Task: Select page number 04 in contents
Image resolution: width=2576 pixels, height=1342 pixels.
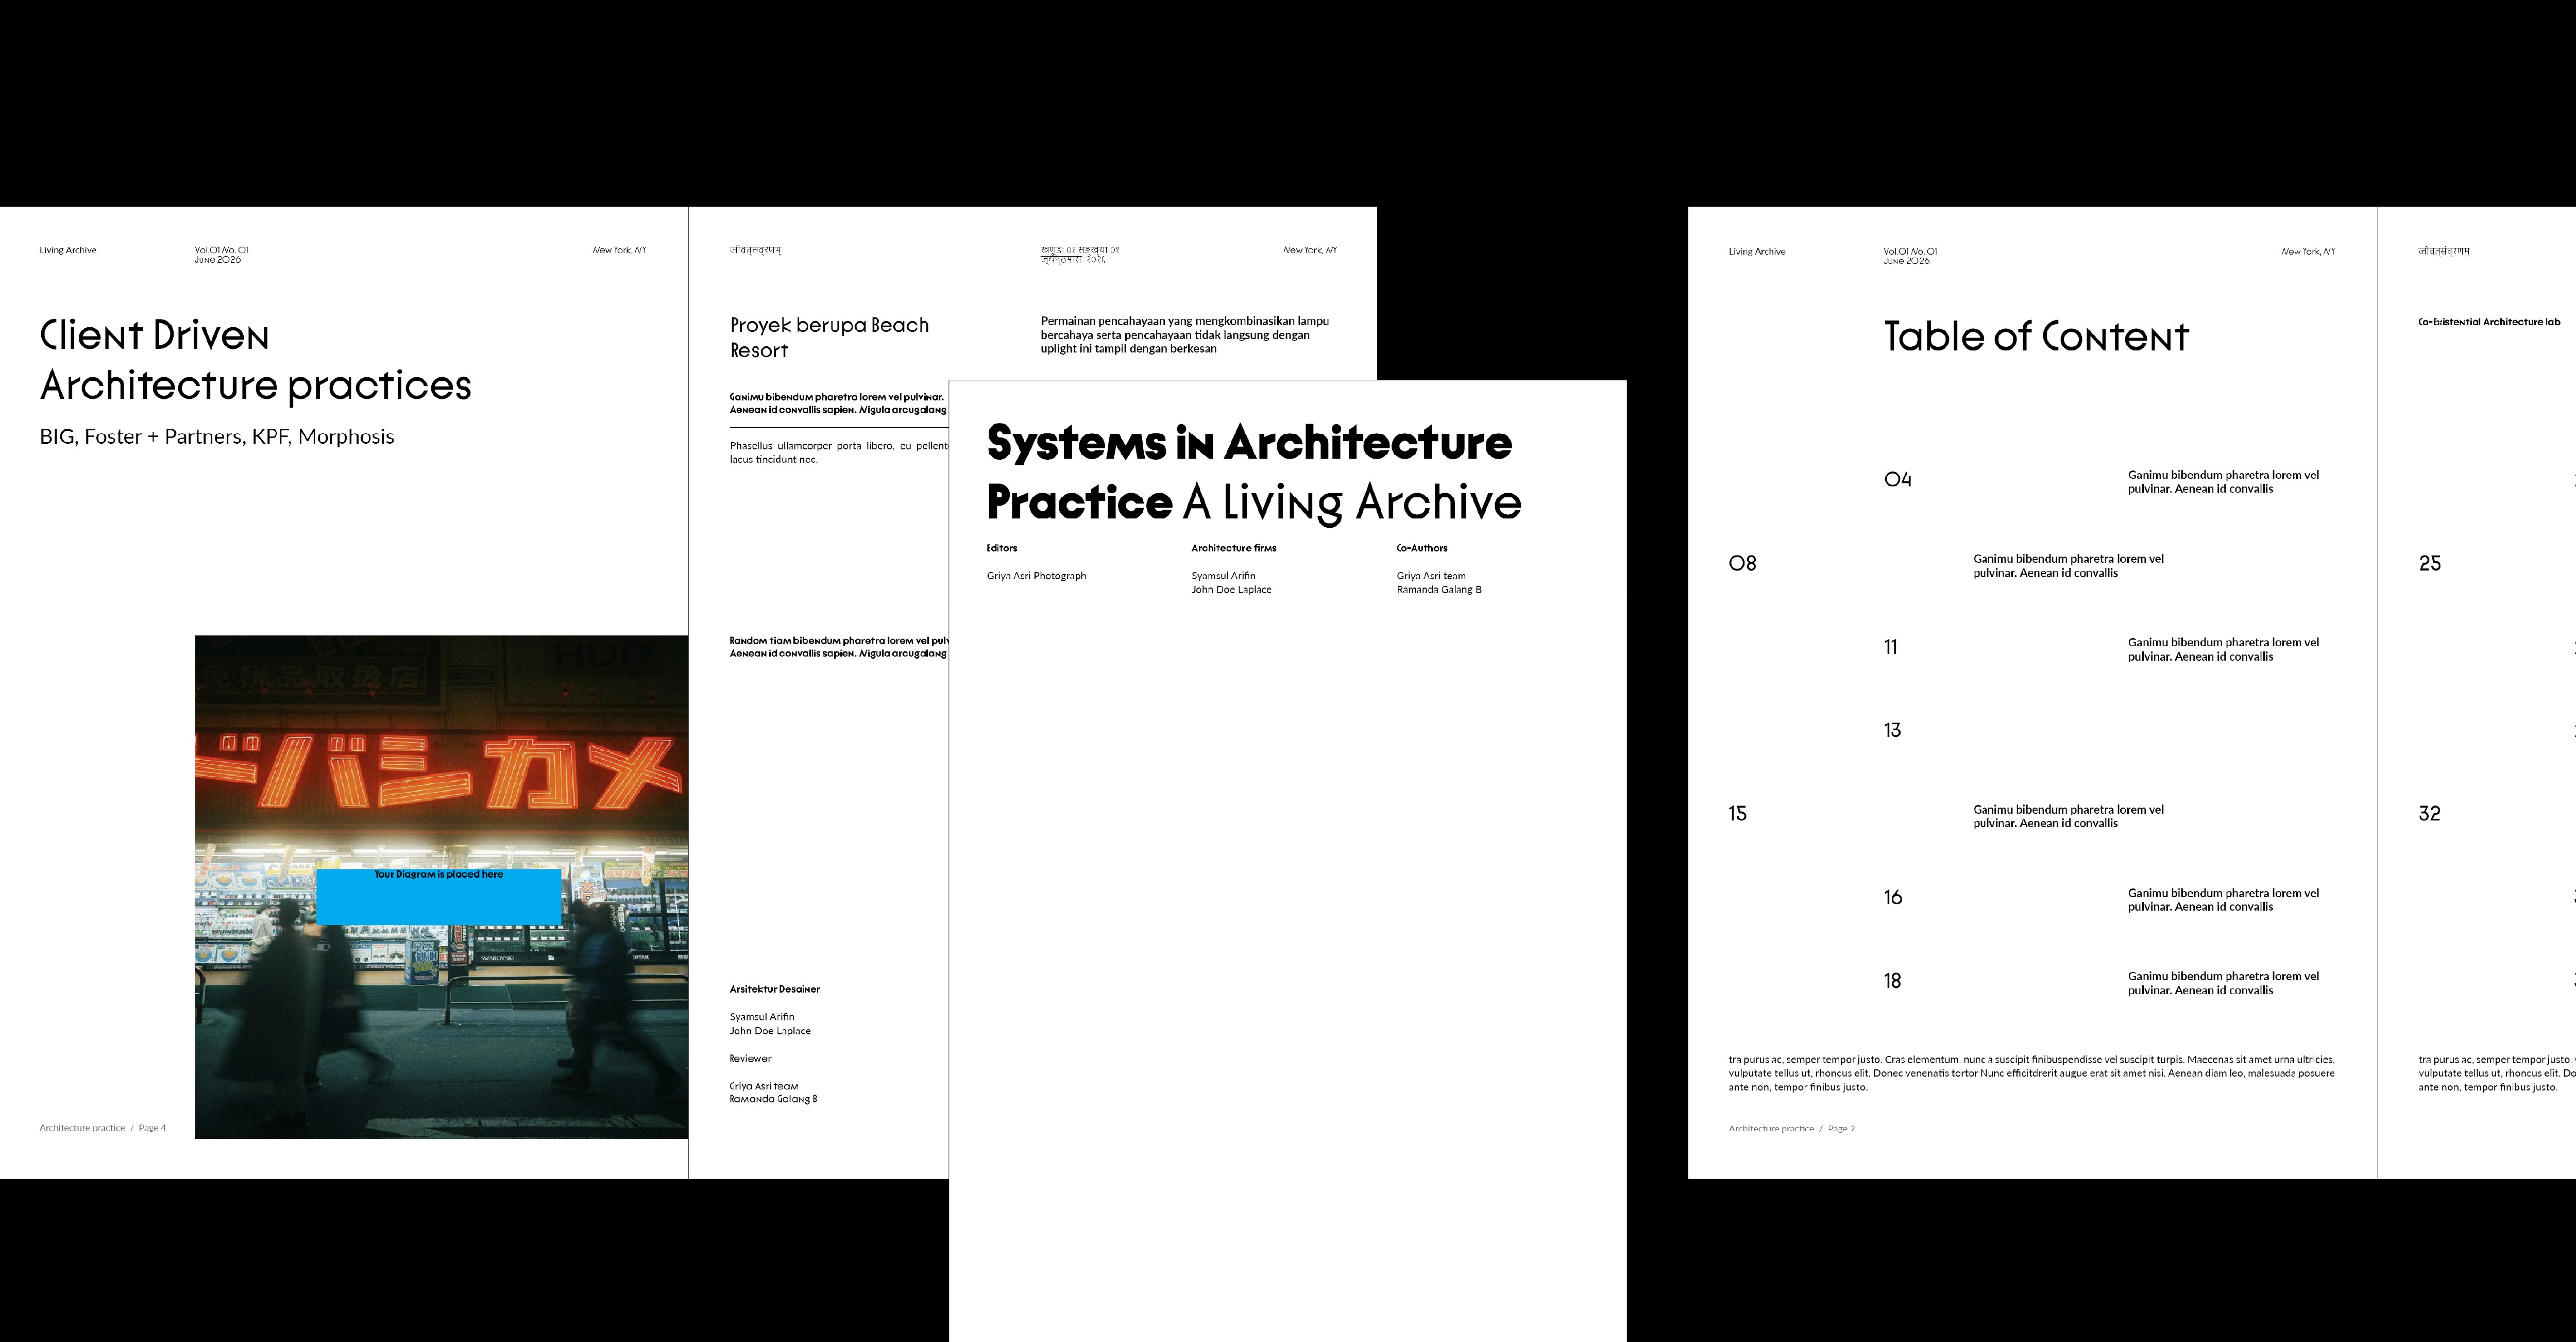Action: tap(1897, 480)
